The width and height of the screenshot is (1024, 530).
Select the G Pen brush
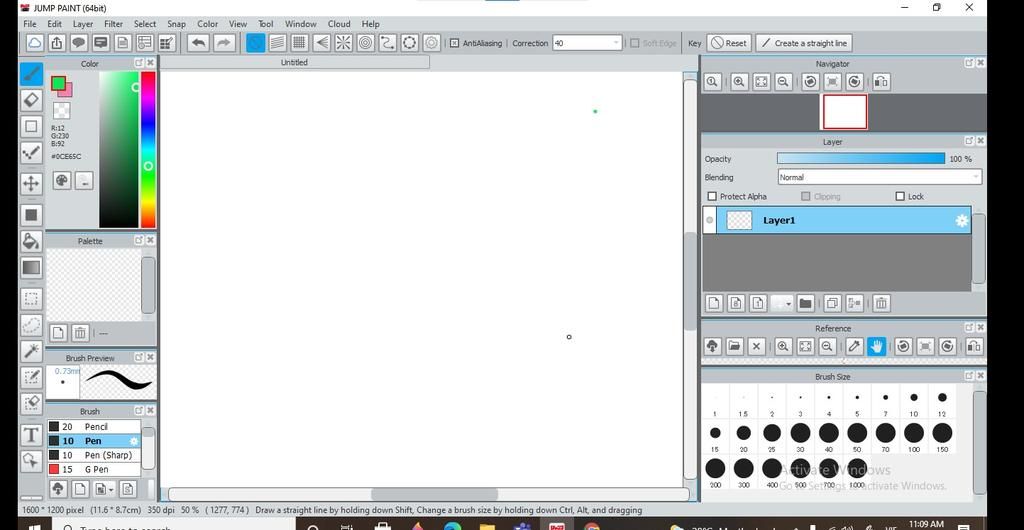coord(93,469)
